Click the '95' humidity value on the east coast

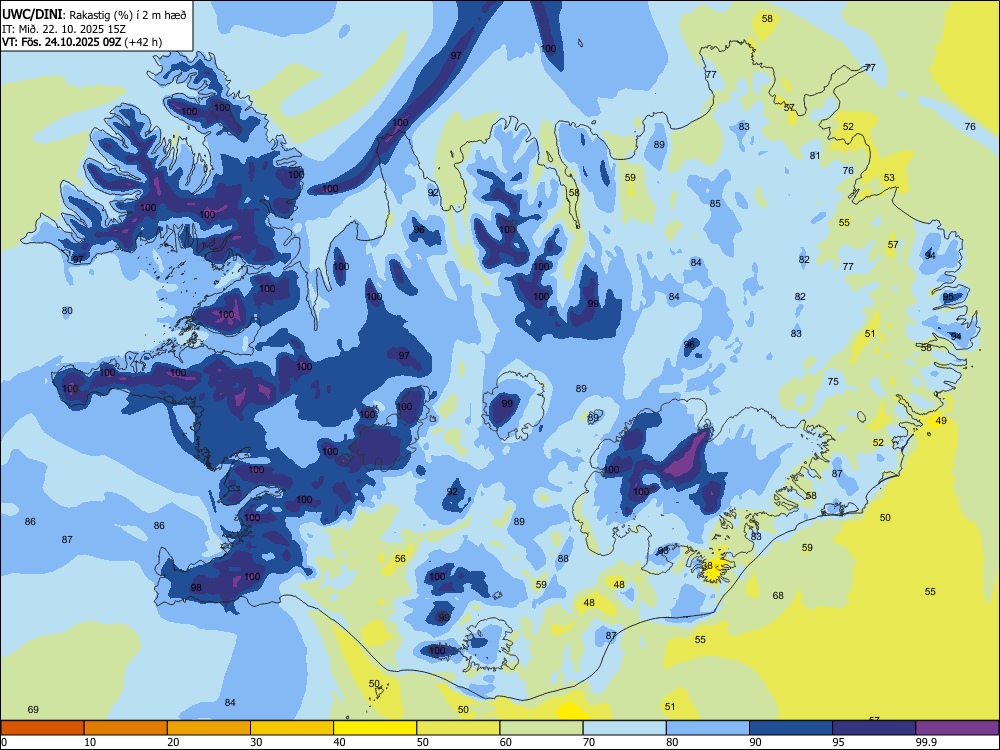[948, 297]
